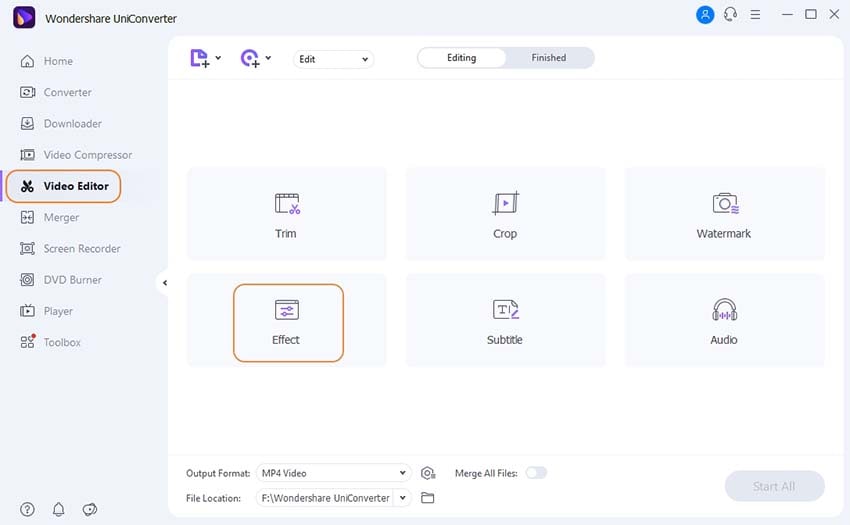The image size is (850, 525).
Task: Click the Audio headphones icon
Action: [x=724, y=309]
